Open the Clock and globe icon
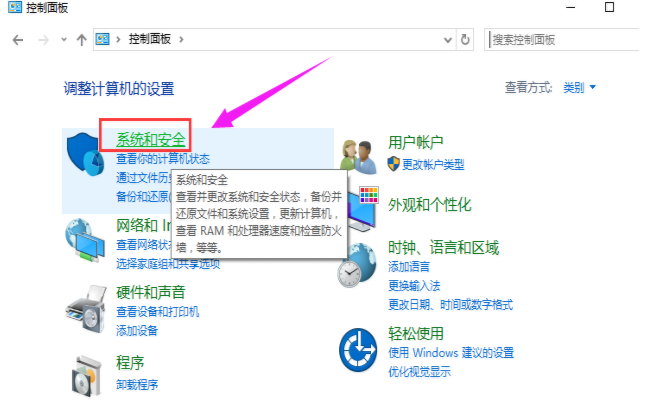Viewport: 667px width, 413px height. click(x=357, y=265)
